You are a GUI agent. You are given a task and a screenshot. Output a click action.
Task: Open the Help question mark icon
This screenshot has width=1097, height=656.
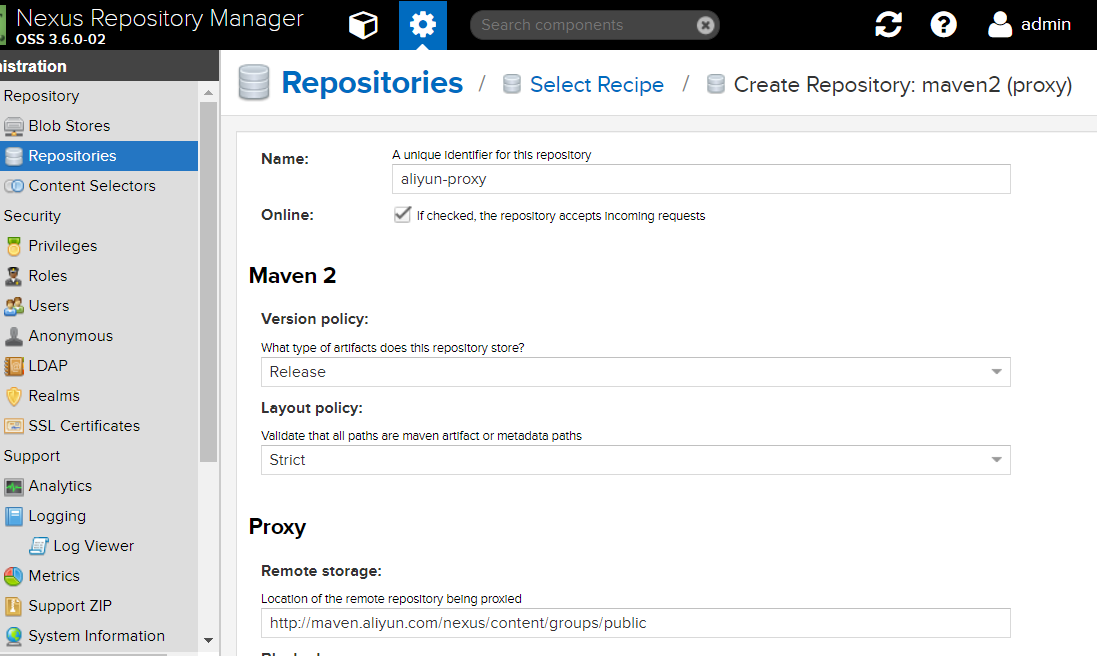pos(943,25)
